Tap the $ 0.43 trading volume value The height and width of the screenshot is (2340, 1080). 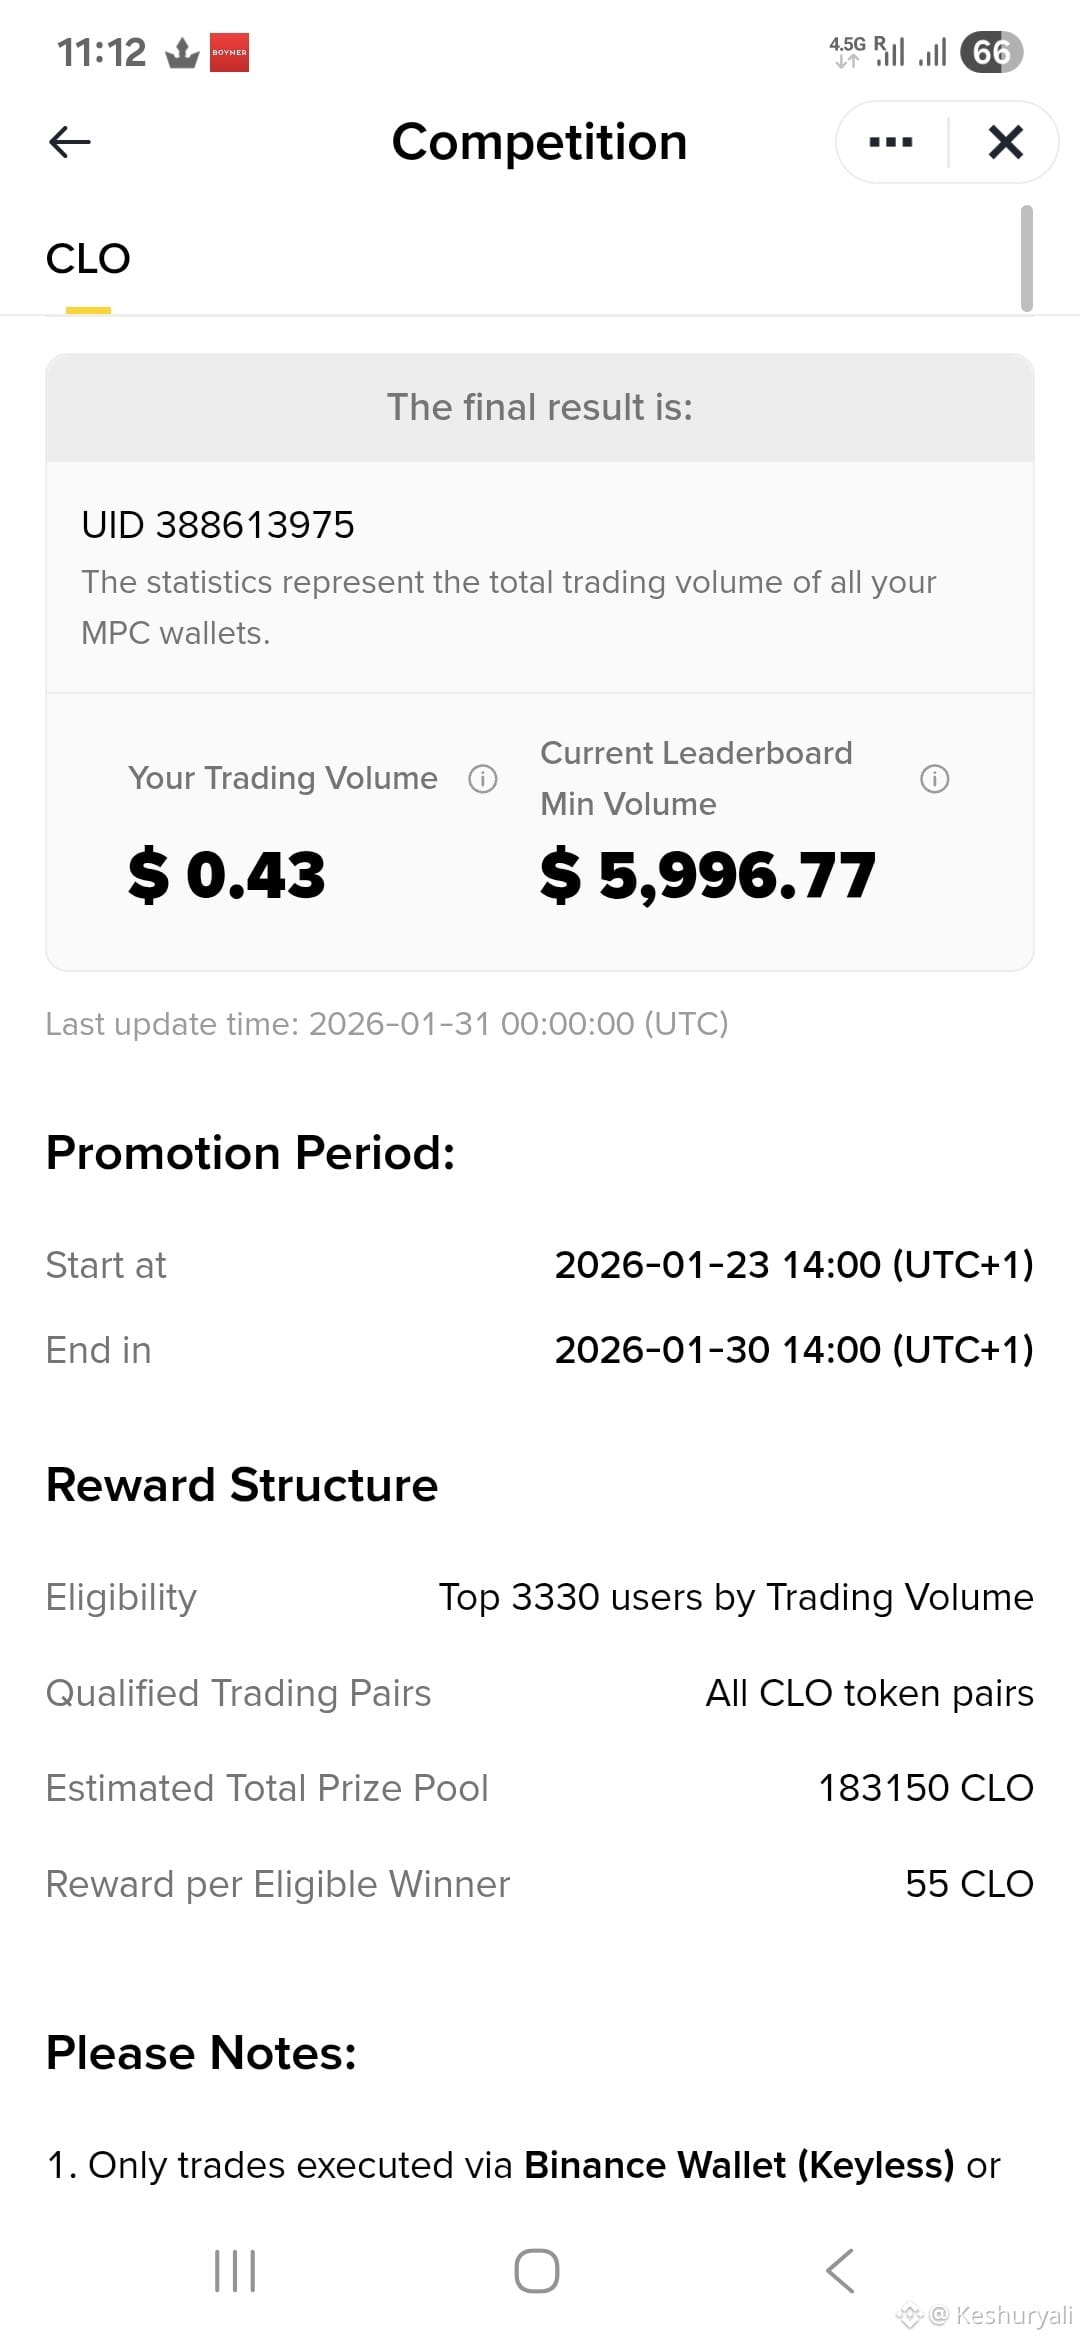227,875
